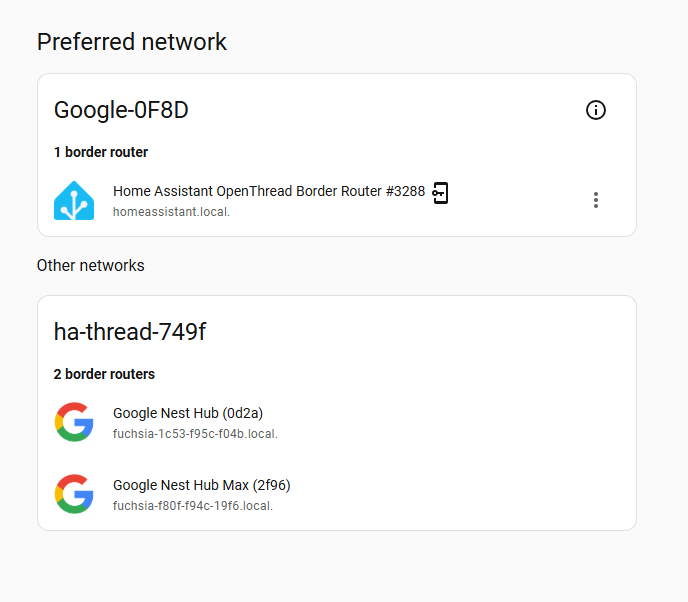Viewport: 688px width, 602px height.
Task: Click the "2 border routers" label
Action: pos(104,374)
